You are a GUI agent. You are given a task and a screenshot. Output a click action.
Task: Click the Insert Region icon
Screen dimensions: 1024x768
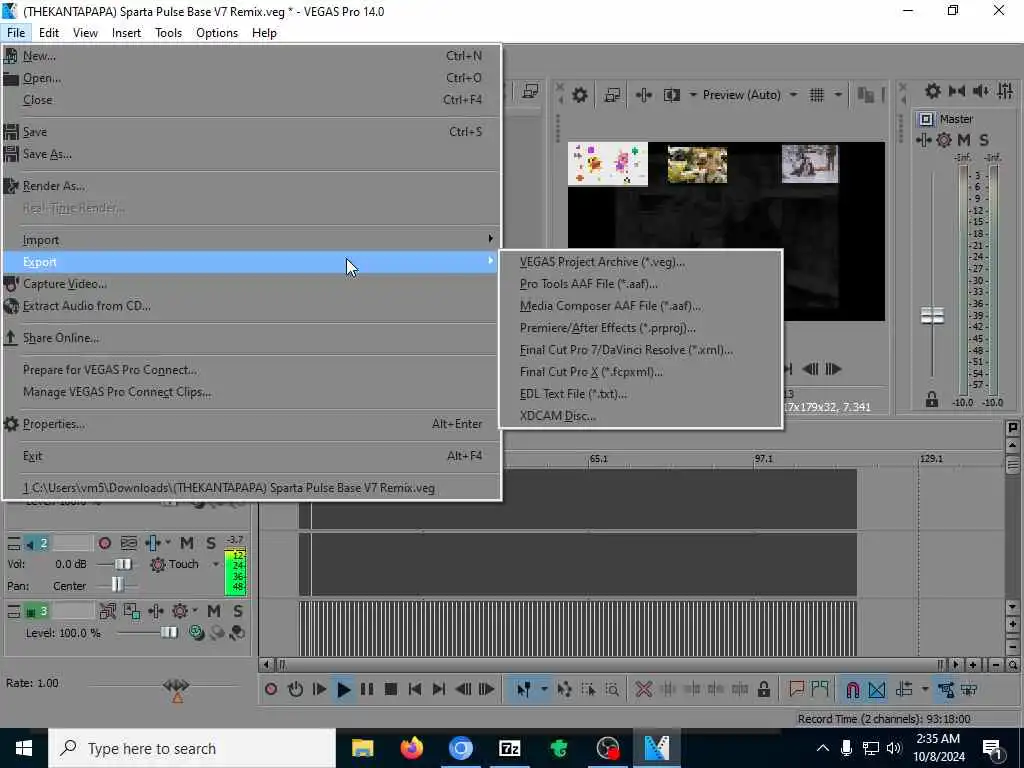[820, 689]
